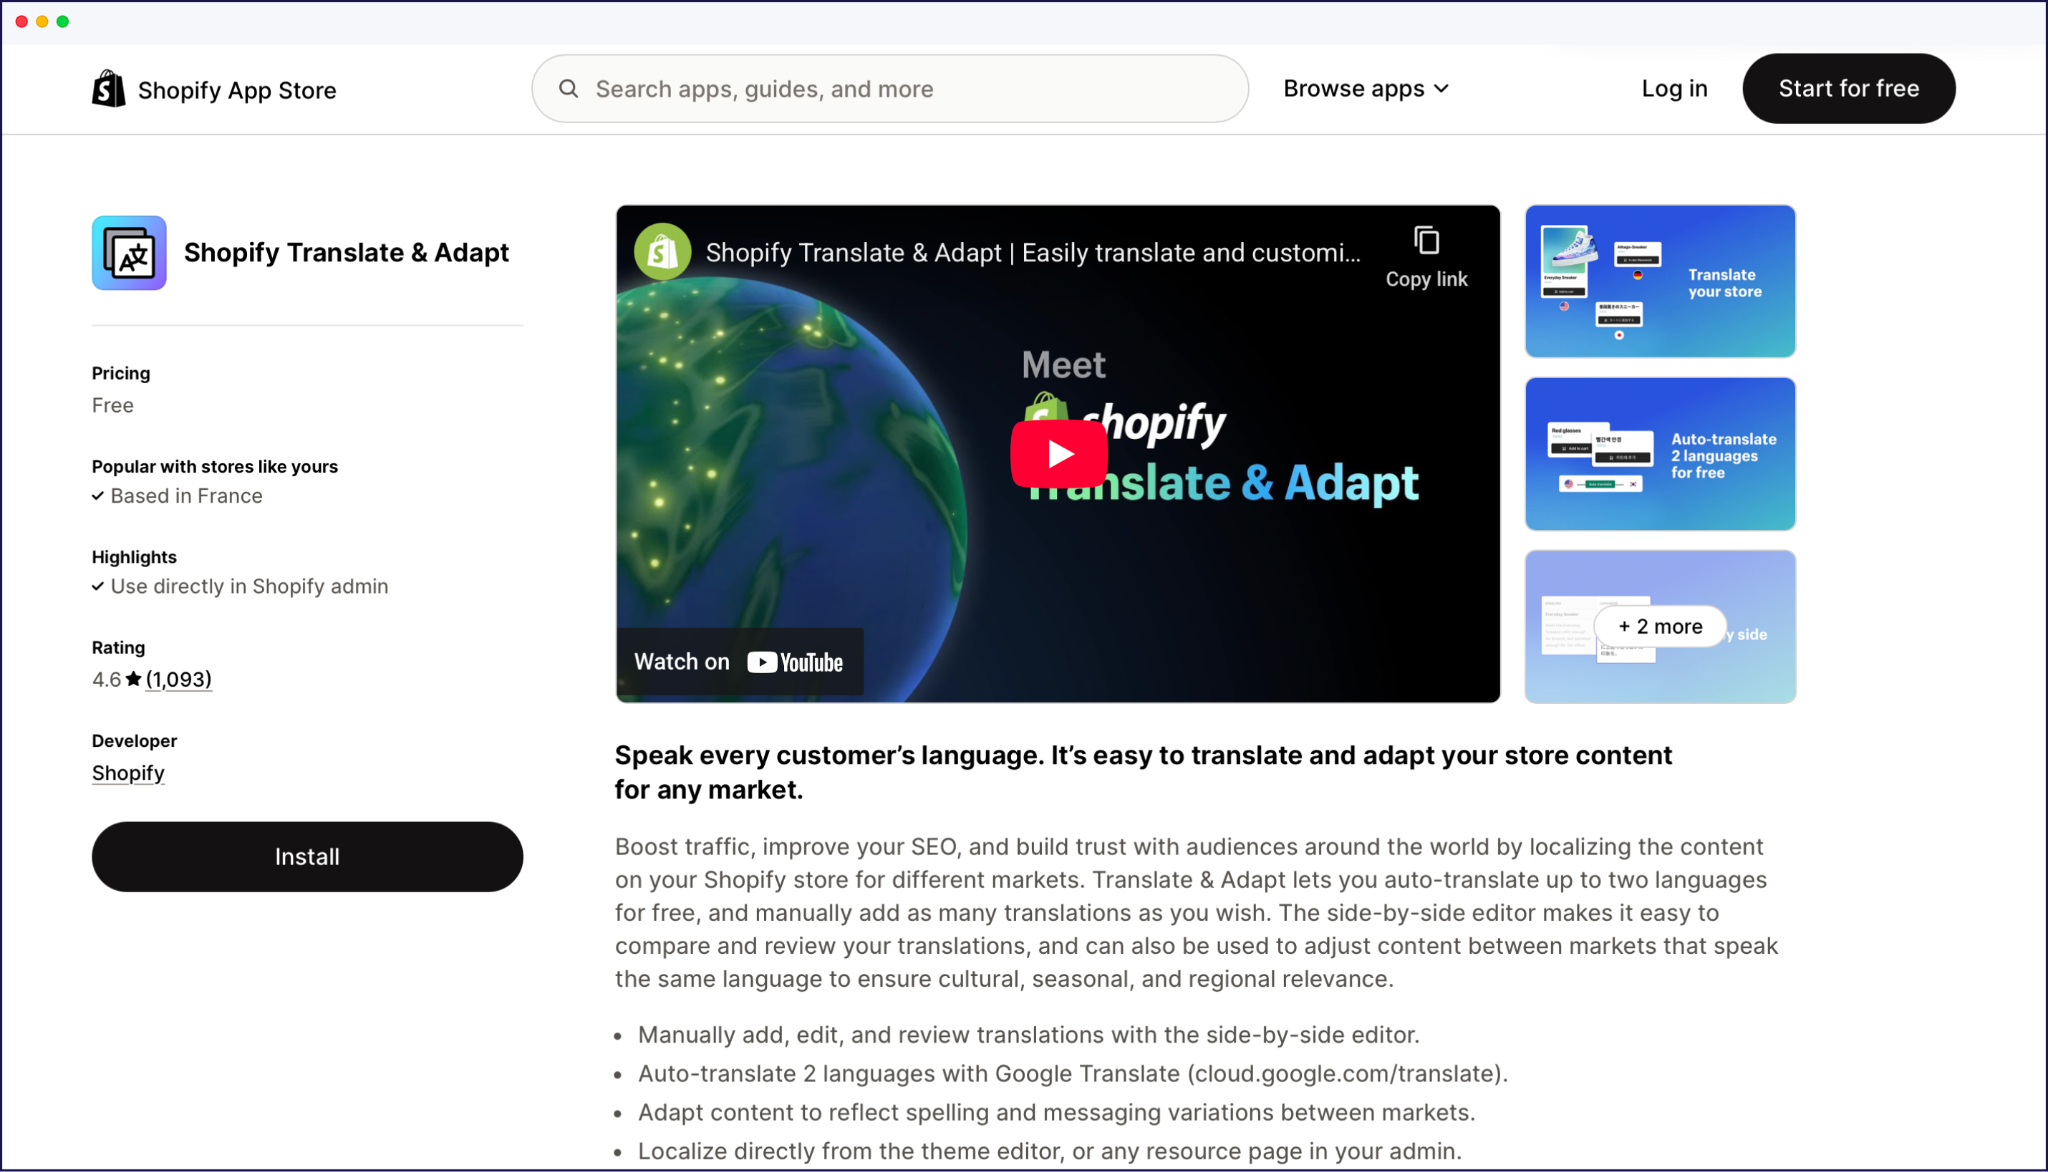This screenshot has width=2048, height=1172.
Task: Click the video title text link
Action: [1032, 253]
